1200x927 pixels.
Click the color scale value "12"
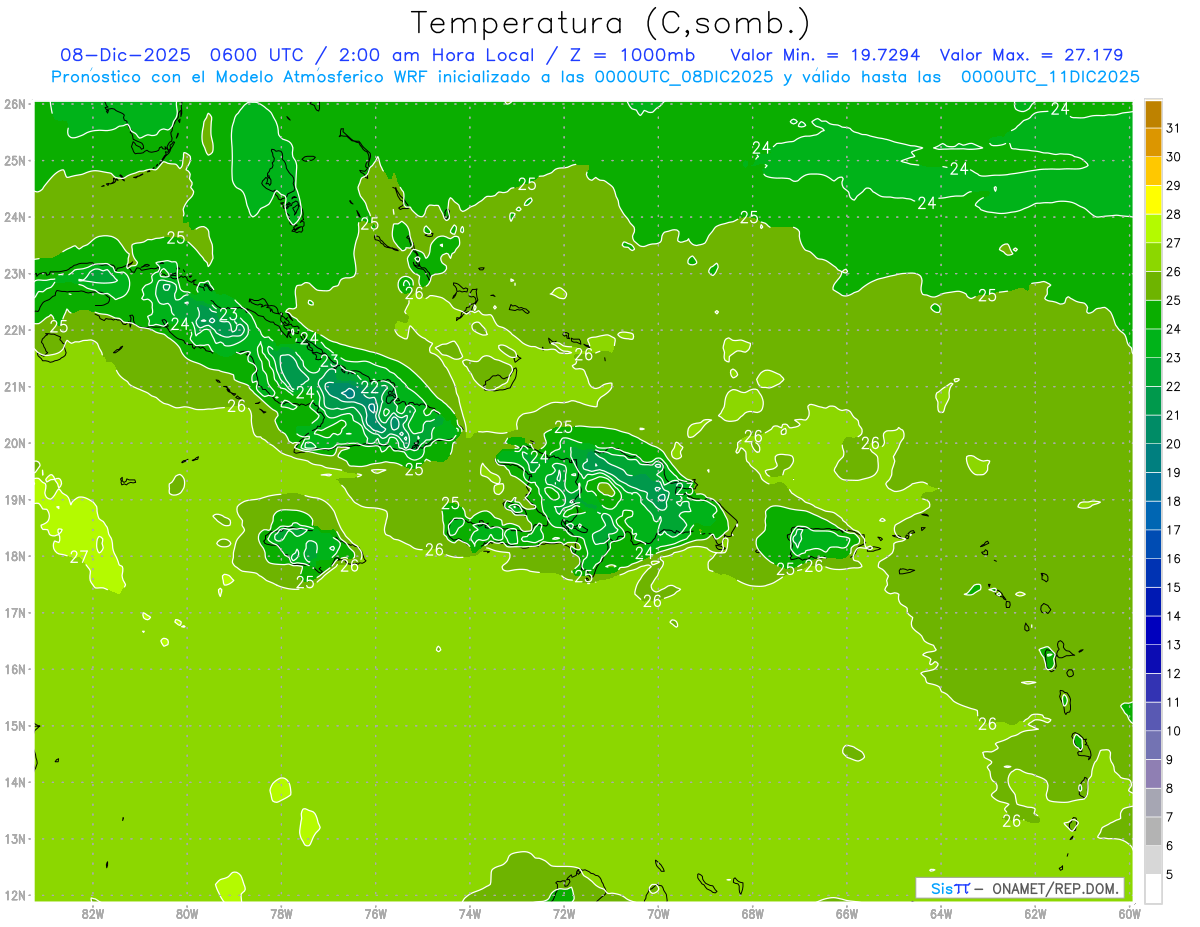[1173, 673]
